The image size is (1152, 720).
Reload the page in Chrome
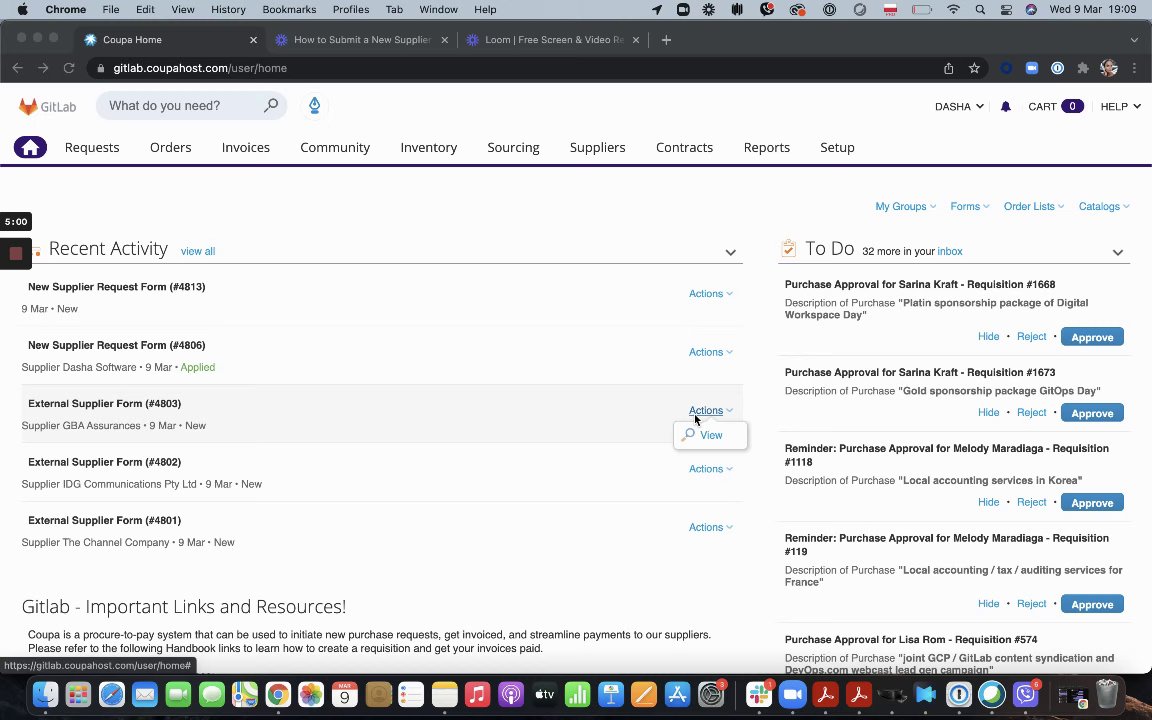click(x=68, y=68)
